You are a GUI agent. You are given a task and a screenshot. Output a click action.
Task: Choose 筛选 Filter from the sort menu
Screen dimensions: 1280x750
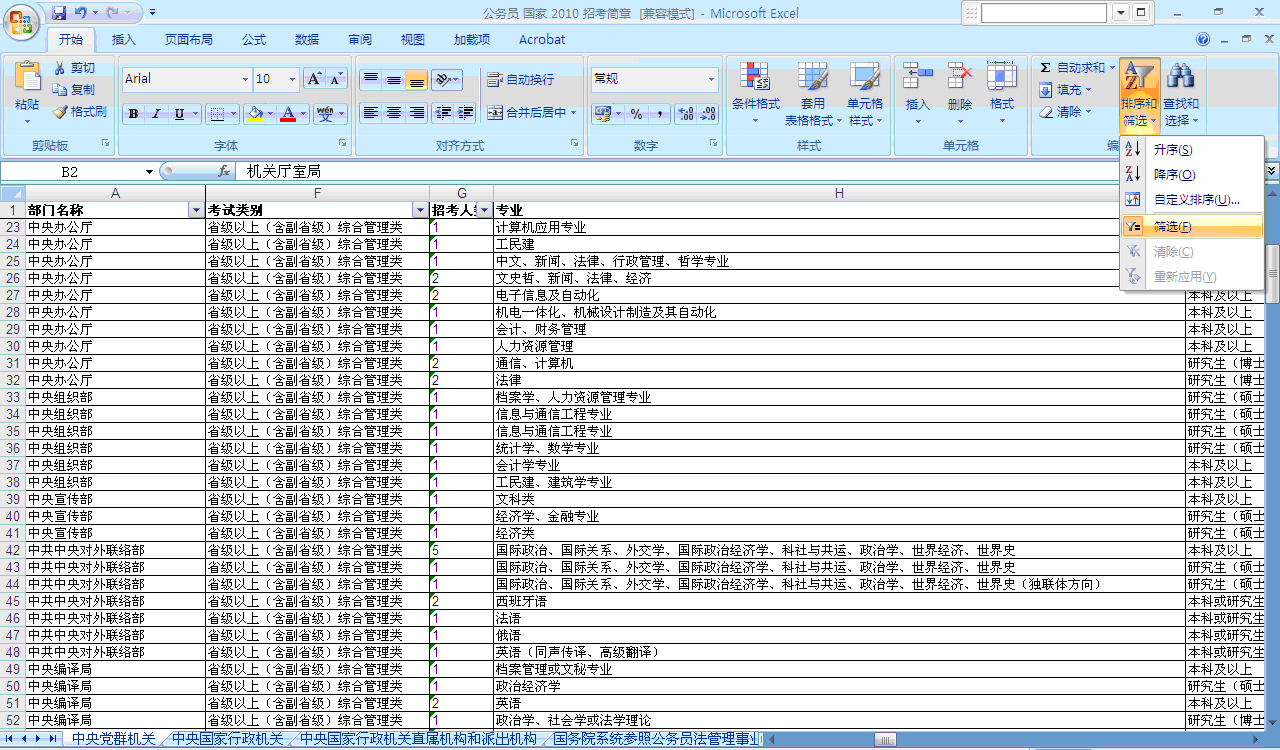[x=1171, y=227]
